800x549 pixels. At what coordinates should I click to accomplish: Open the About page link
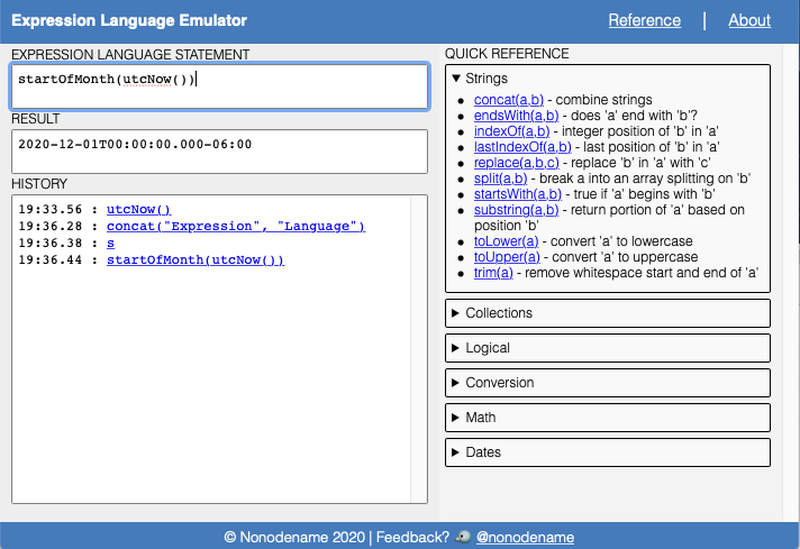point(749,20)
